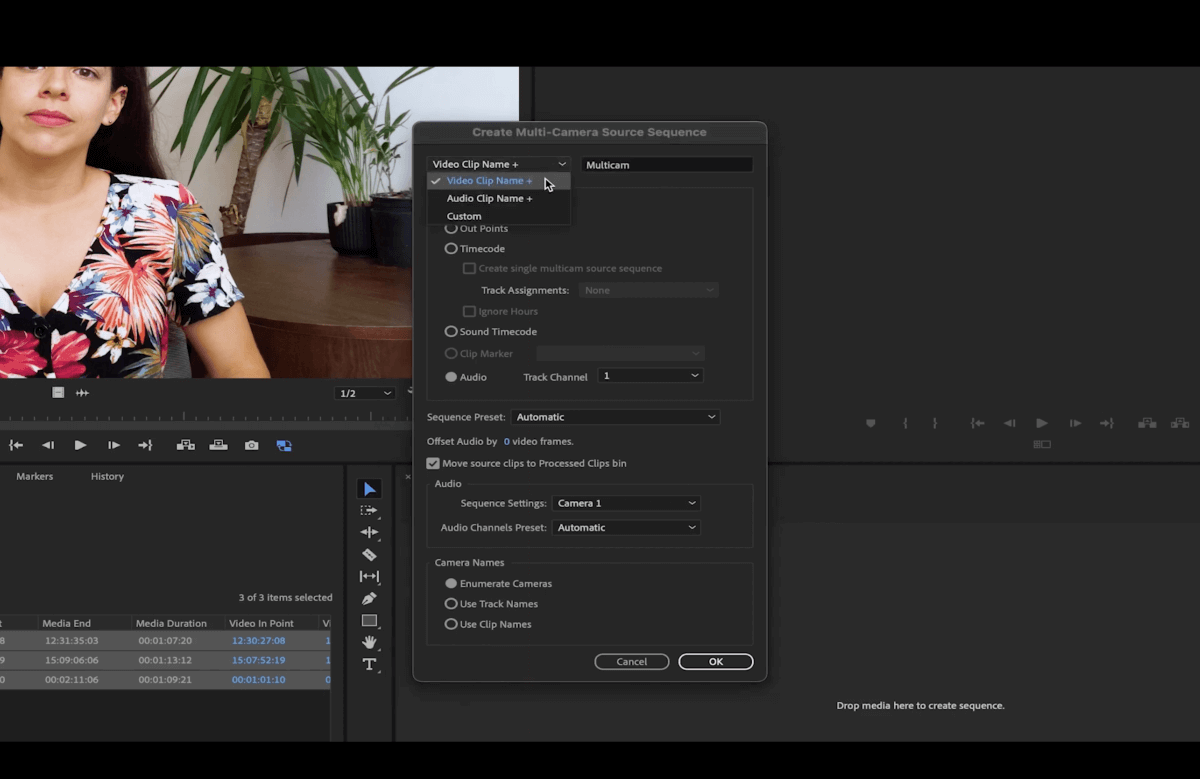Select the Type tool
Screen dimensions: 1200x779
point(369,664)
